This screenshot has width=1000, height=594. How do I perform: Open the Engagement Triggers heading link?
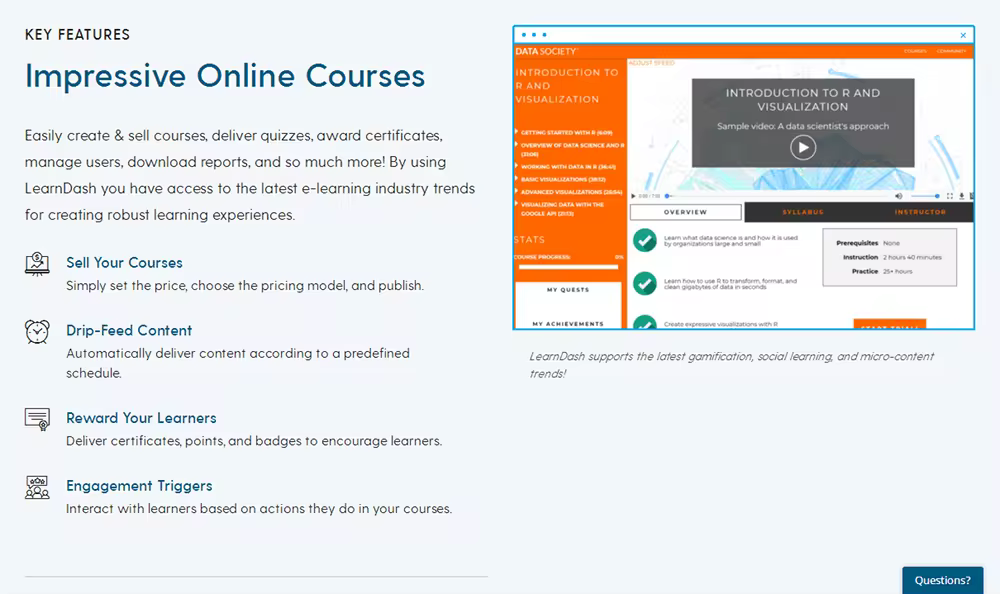(139, 486)
